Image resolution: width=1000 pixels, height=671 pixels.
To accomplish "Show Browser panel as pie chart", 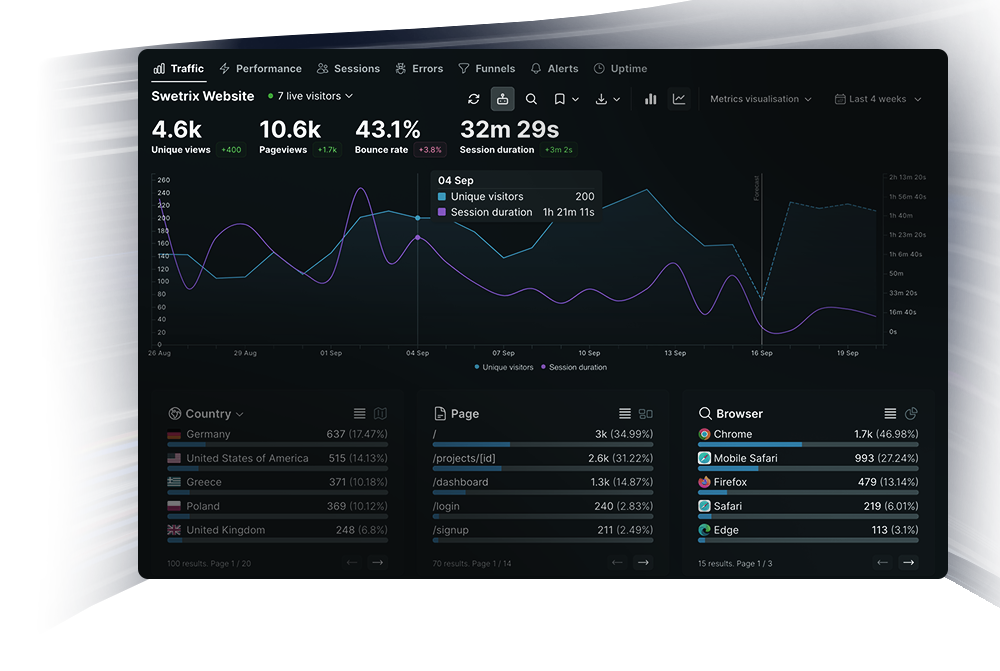I will point(911,413).
